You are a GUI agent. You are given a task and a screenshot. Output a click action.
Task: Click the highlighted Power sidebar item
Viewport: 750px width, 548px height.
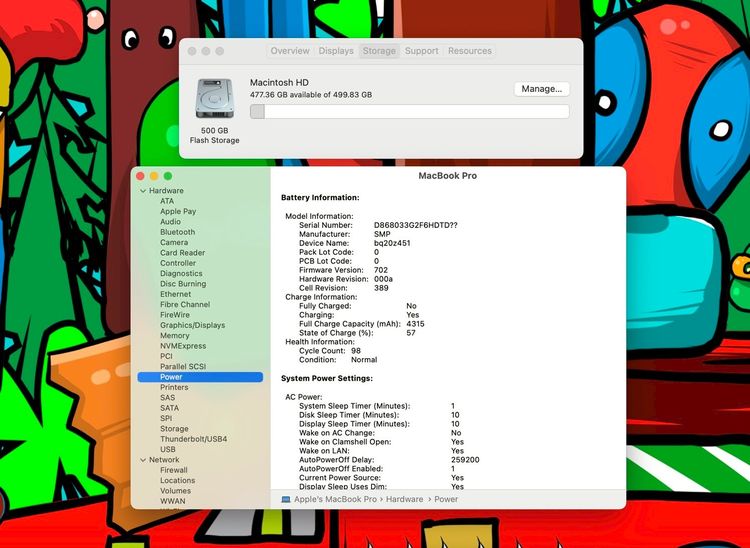click(200, 377)
